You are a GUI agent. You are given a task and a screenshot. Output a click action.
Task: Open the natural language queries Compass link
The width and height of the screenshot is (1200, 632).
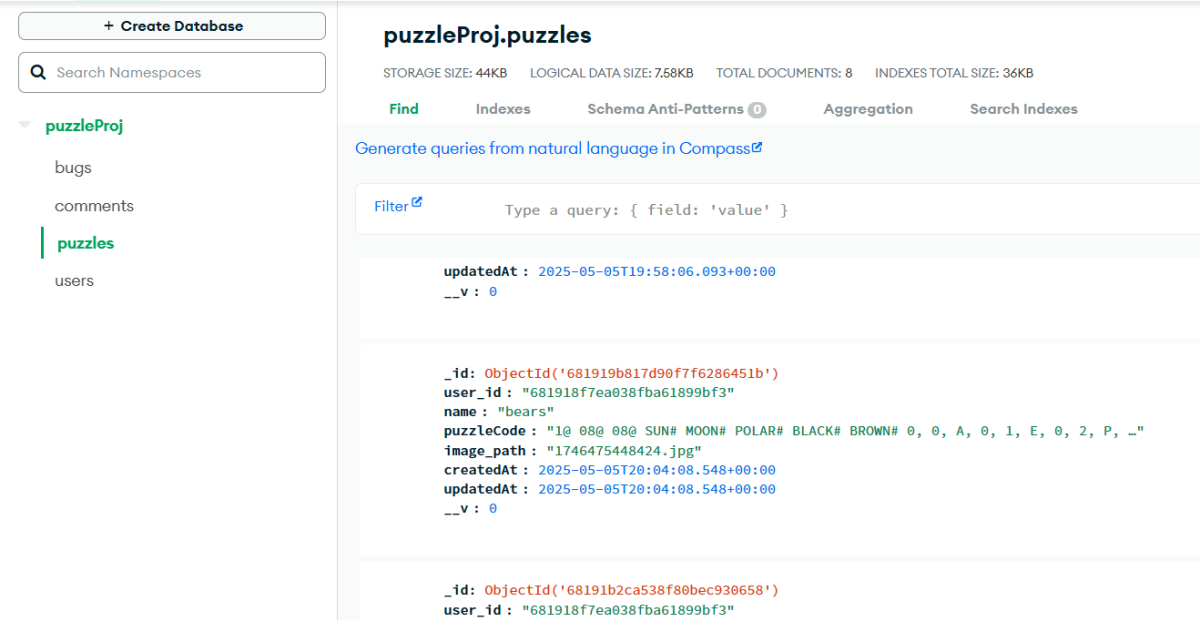click(x=550, y=147)
